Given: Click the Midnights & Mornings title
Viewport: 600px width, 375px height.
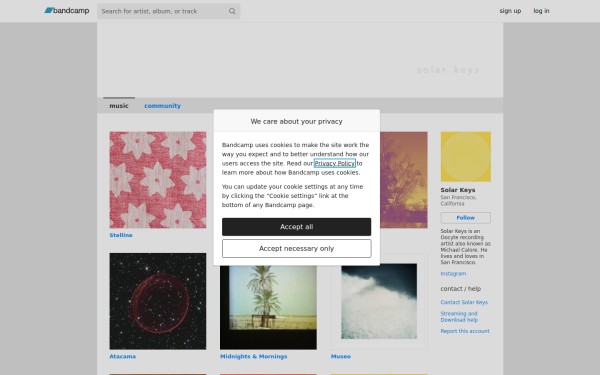Looking at the screenshot, I should (253, 356).
